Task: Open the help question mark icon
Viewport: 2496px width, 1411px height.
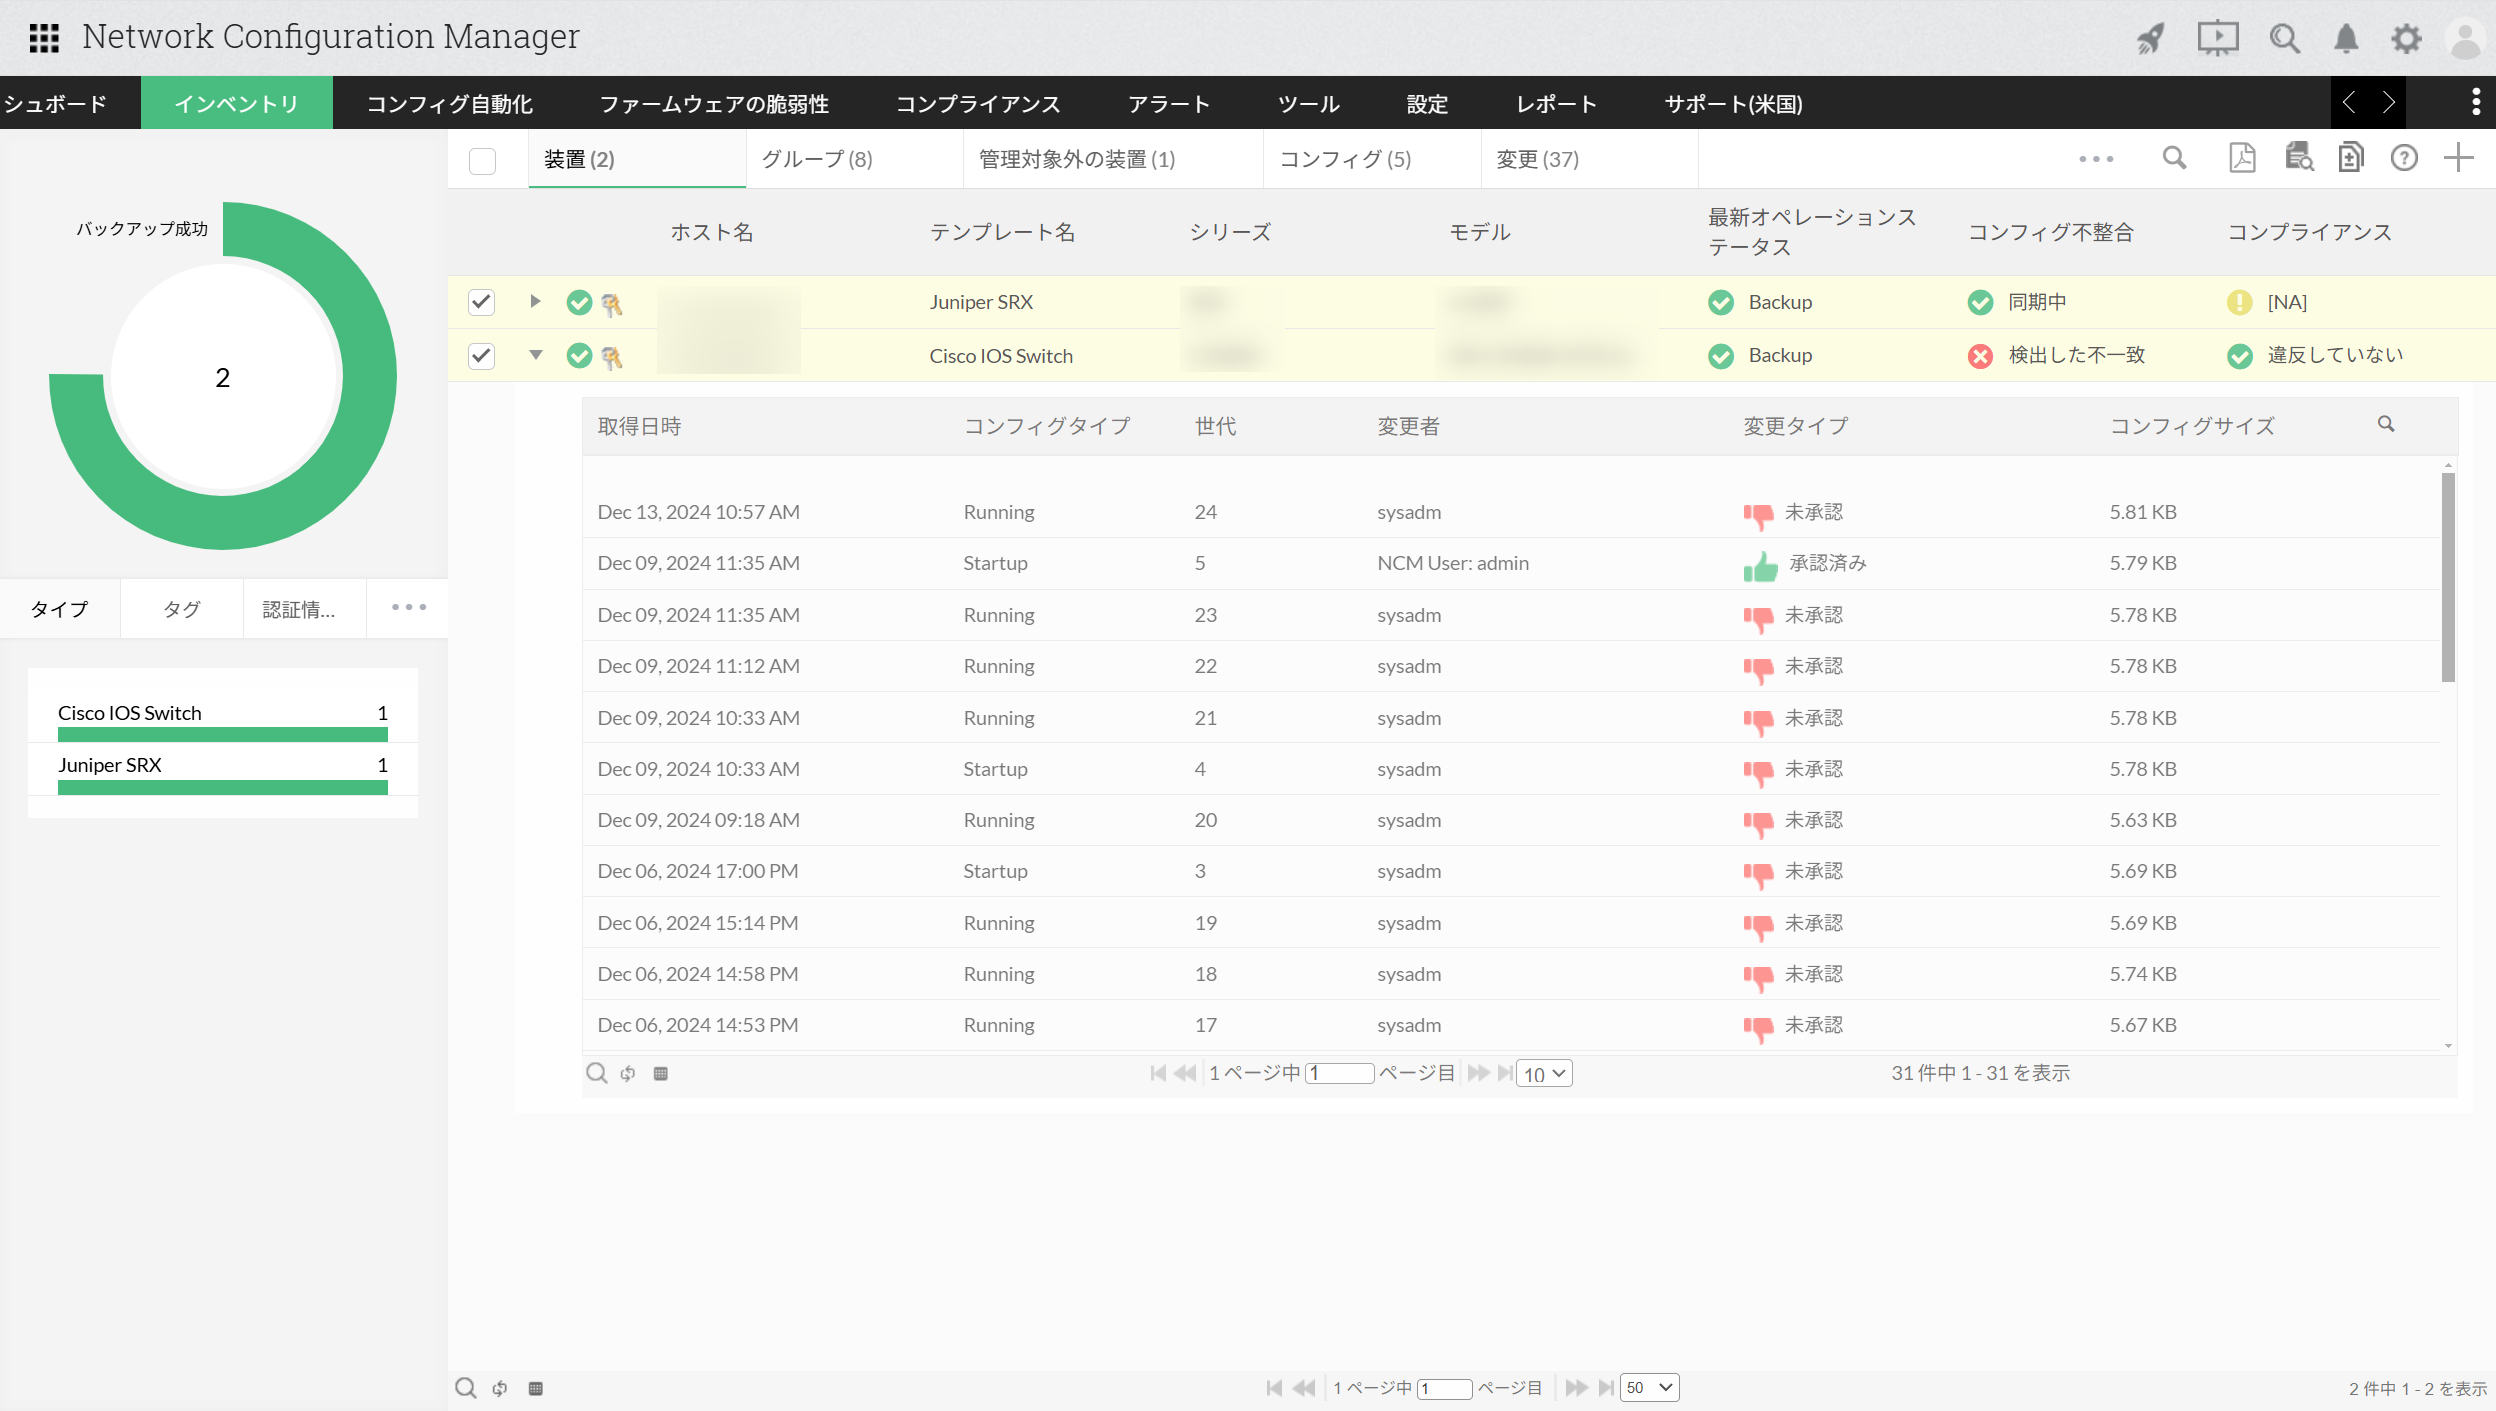Action: click(x=2404, y=158)
